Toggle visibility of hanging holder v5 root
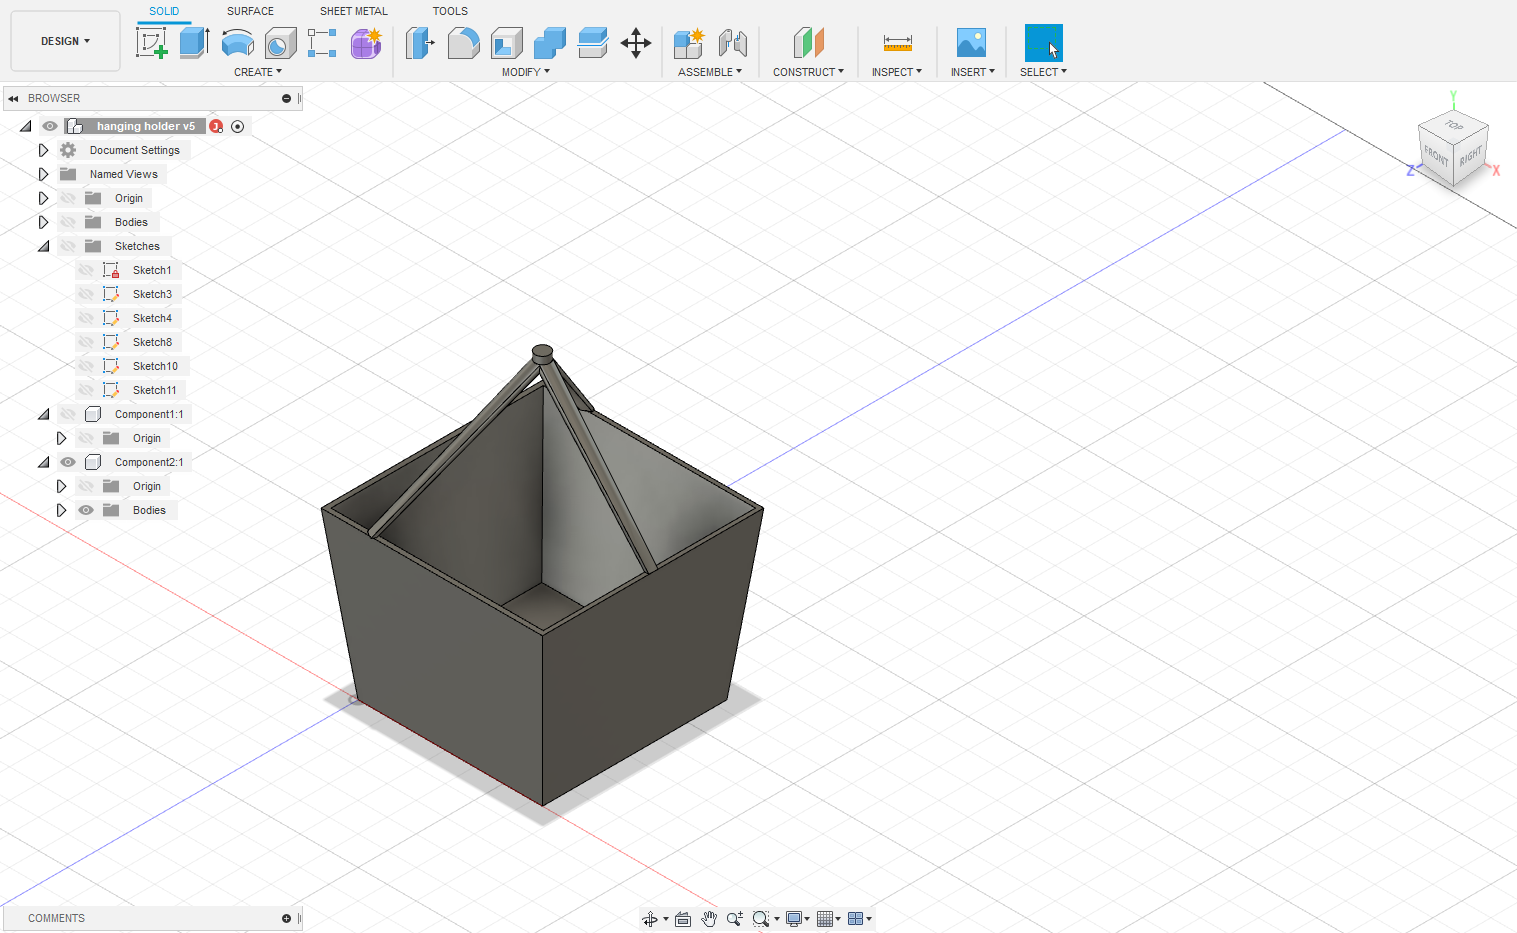 click(50, 126)
